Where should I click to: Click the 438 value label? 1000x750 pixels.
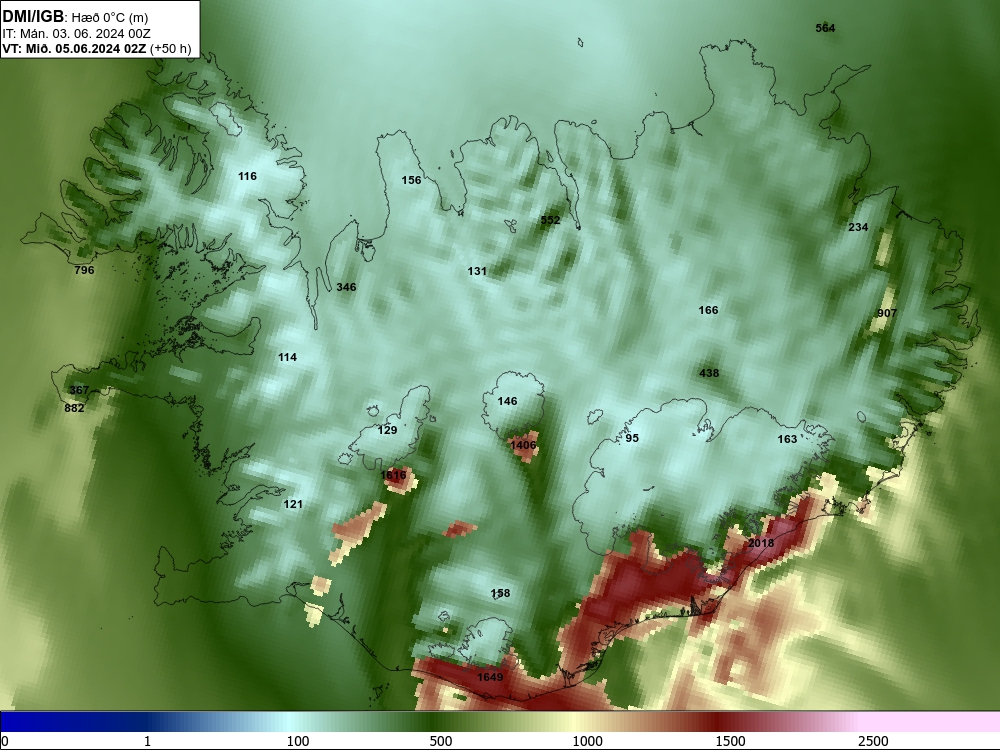709,374
